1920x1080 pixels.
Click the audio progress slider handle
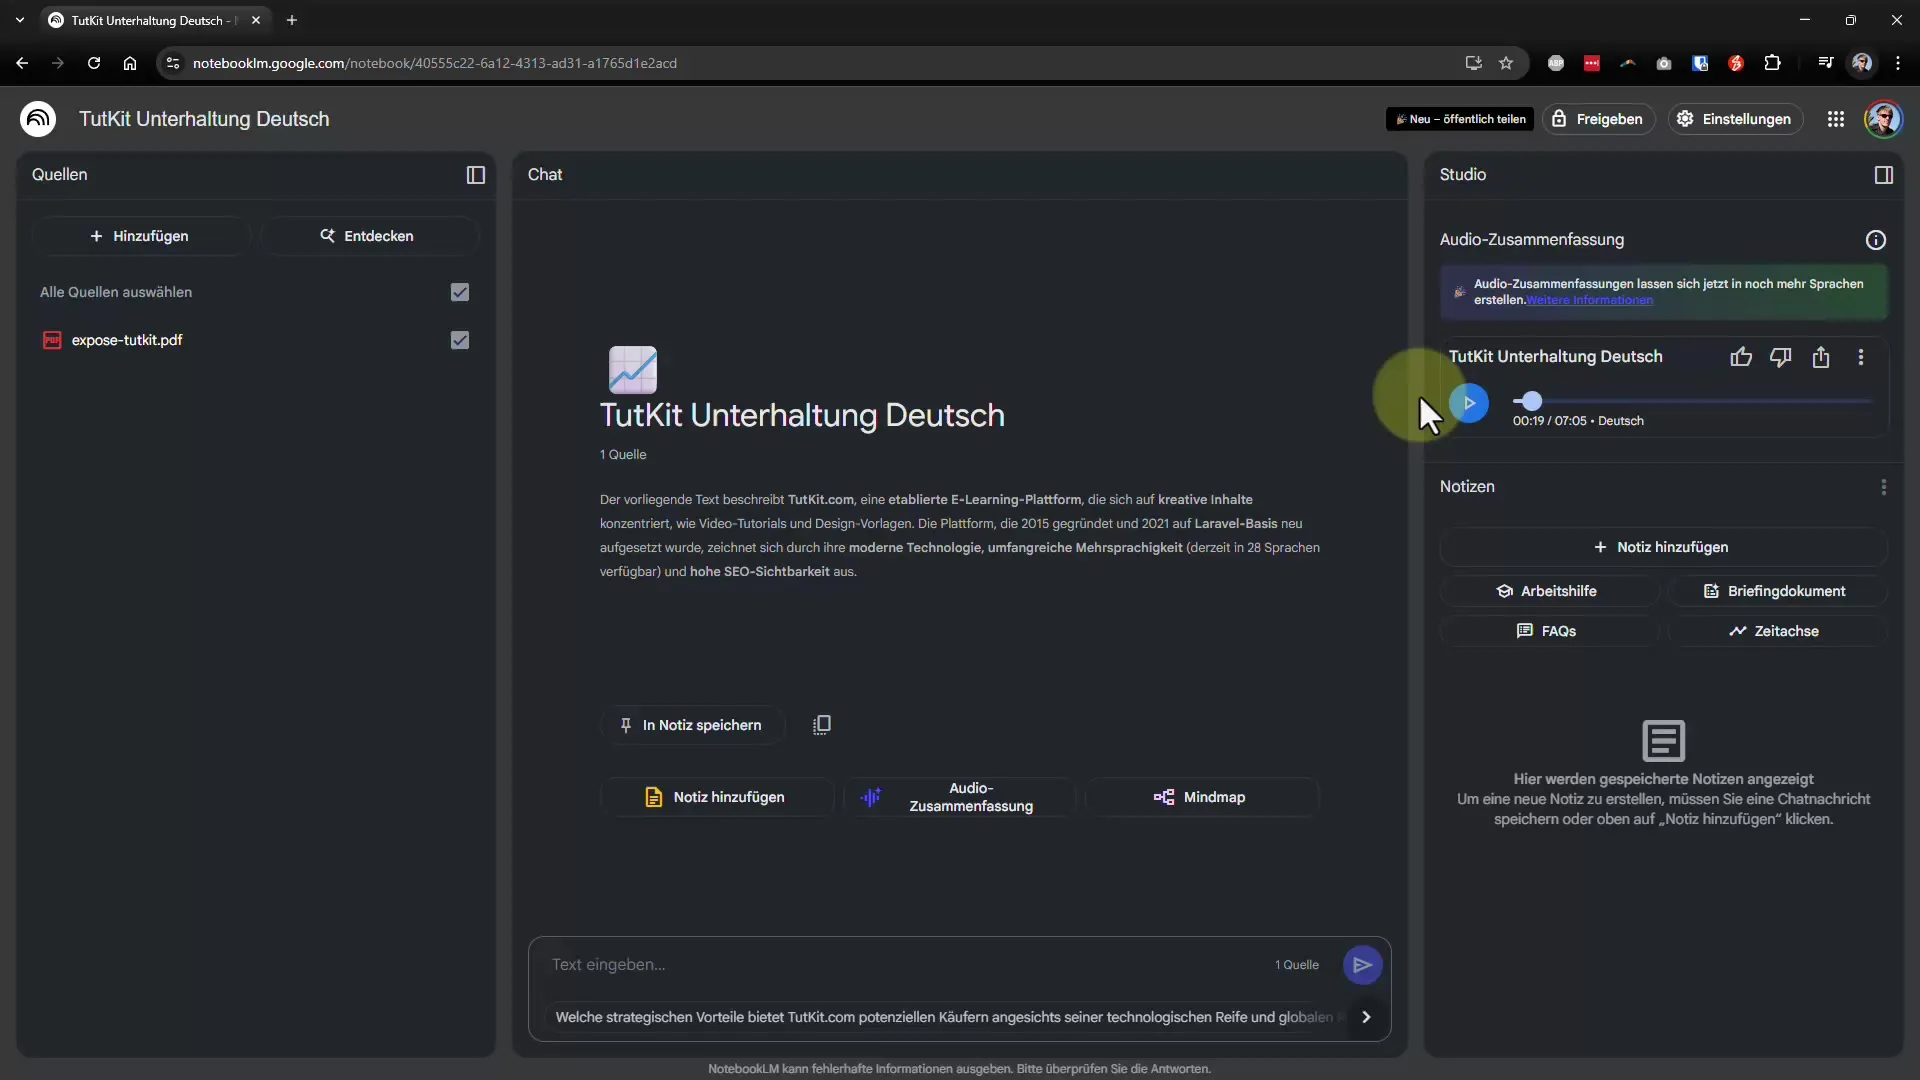pos(1532,401)
